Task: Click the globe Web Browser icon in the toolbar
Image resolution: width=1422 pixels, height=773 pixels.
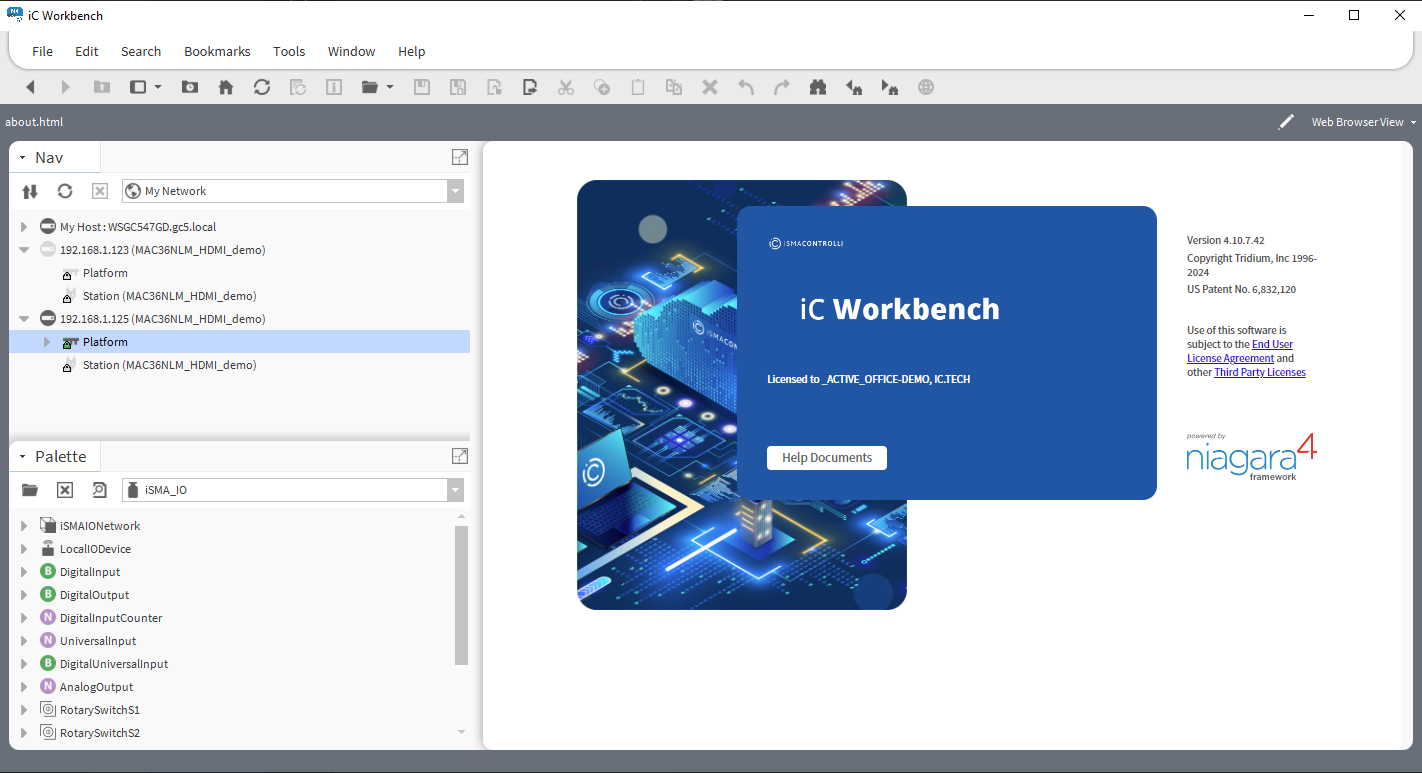Action: (x=925, y=87)
